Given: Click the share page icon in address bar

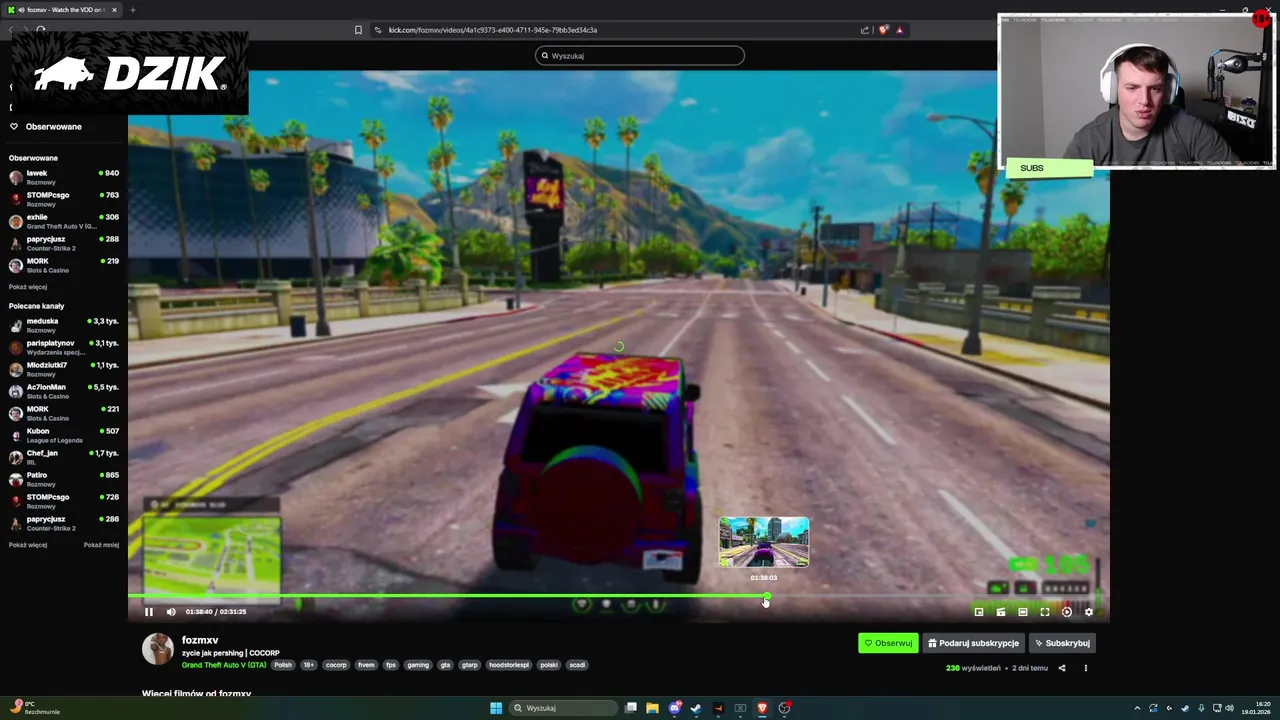Looking at the screenshot, I should coord(865,30).
